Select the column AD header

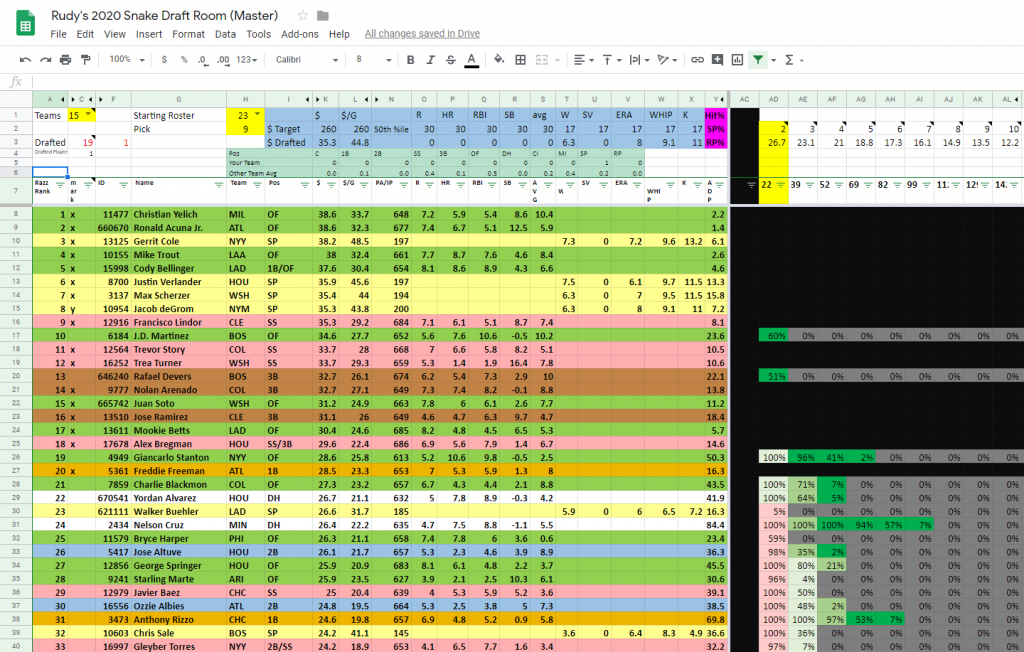[x=773, y=99]
